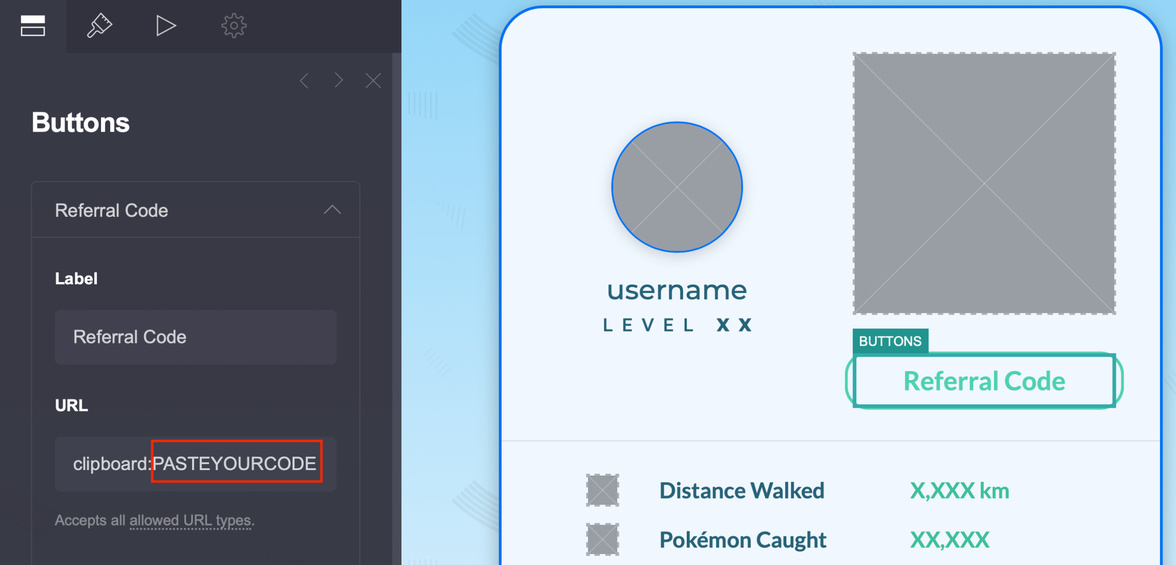Image resolution: width=1176 pixels, height=565 pixels.
Task: Click the BUTTONS element tag label
Action: pos(890,341)
